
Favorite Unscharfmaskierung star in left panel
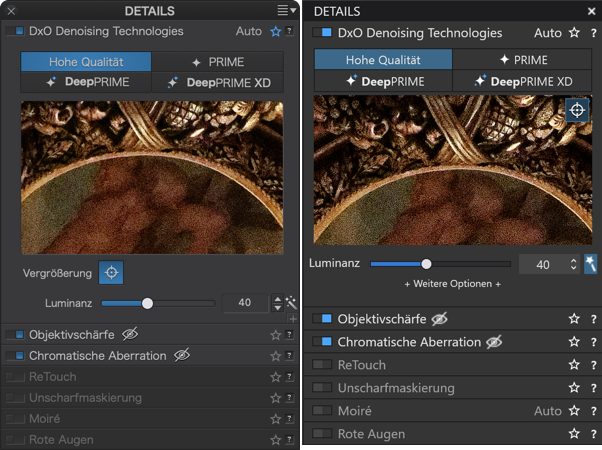pyautogui.click(x=276, y=398)
